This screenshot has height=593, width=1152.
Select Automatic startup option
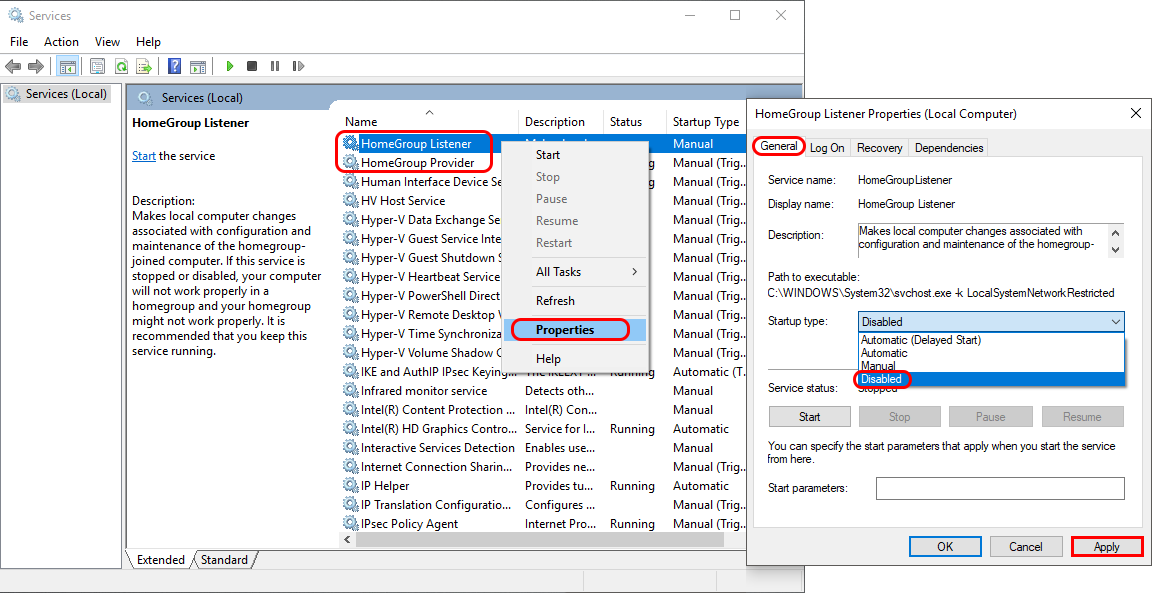coord(991,353)
